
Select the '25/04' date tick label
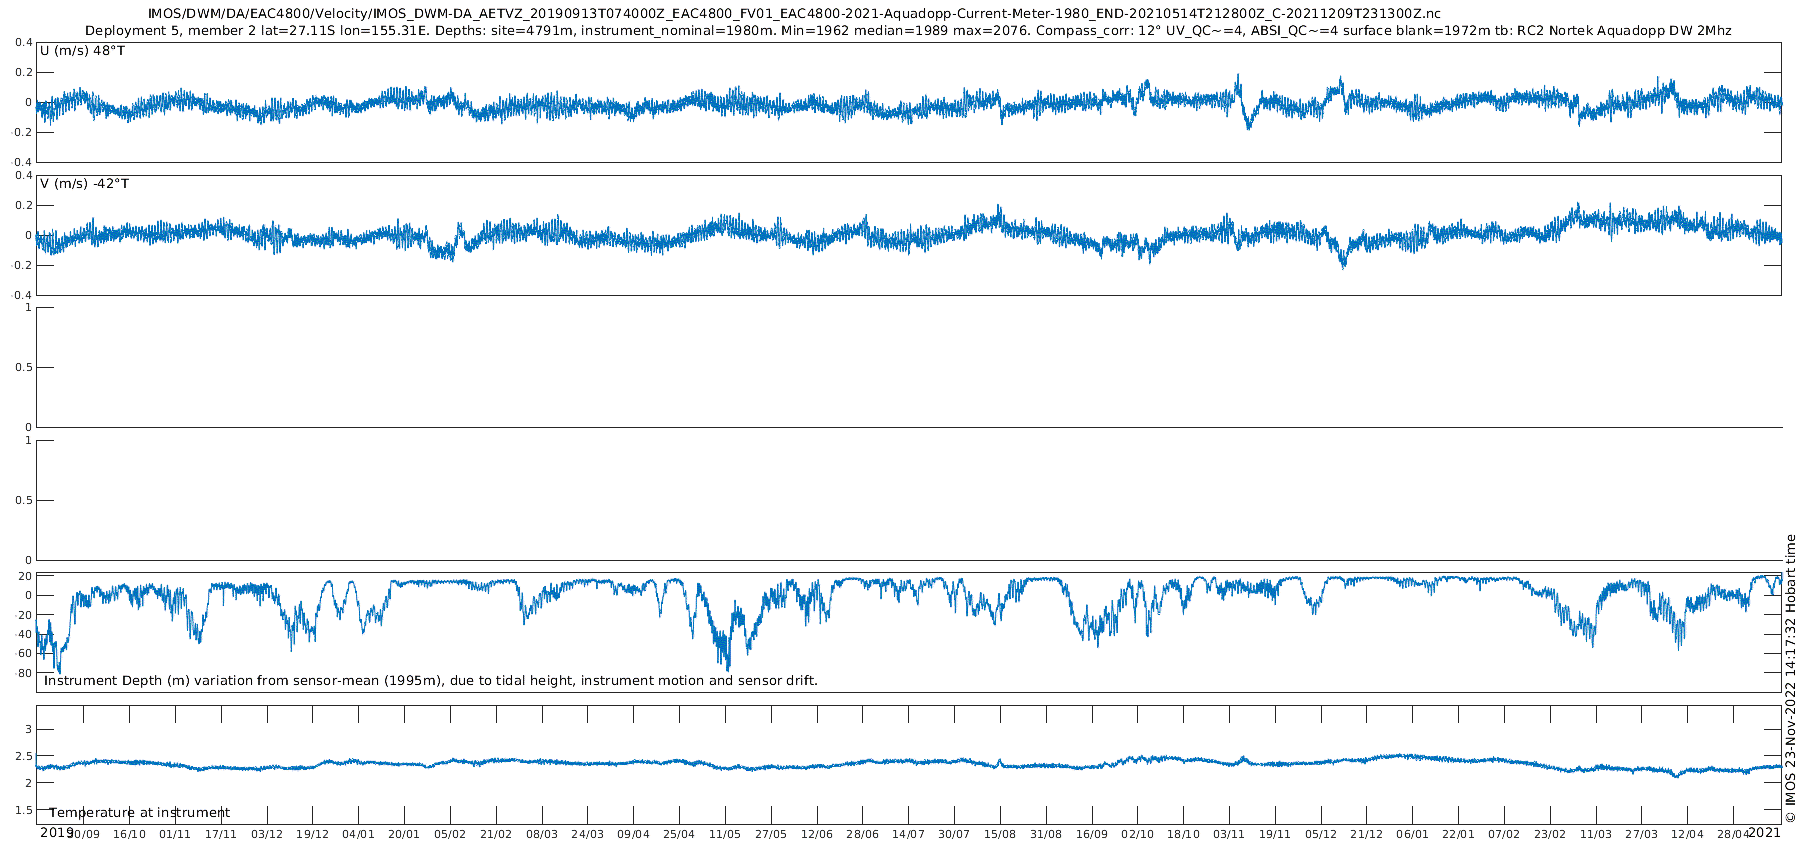click(x=679, y=834)
